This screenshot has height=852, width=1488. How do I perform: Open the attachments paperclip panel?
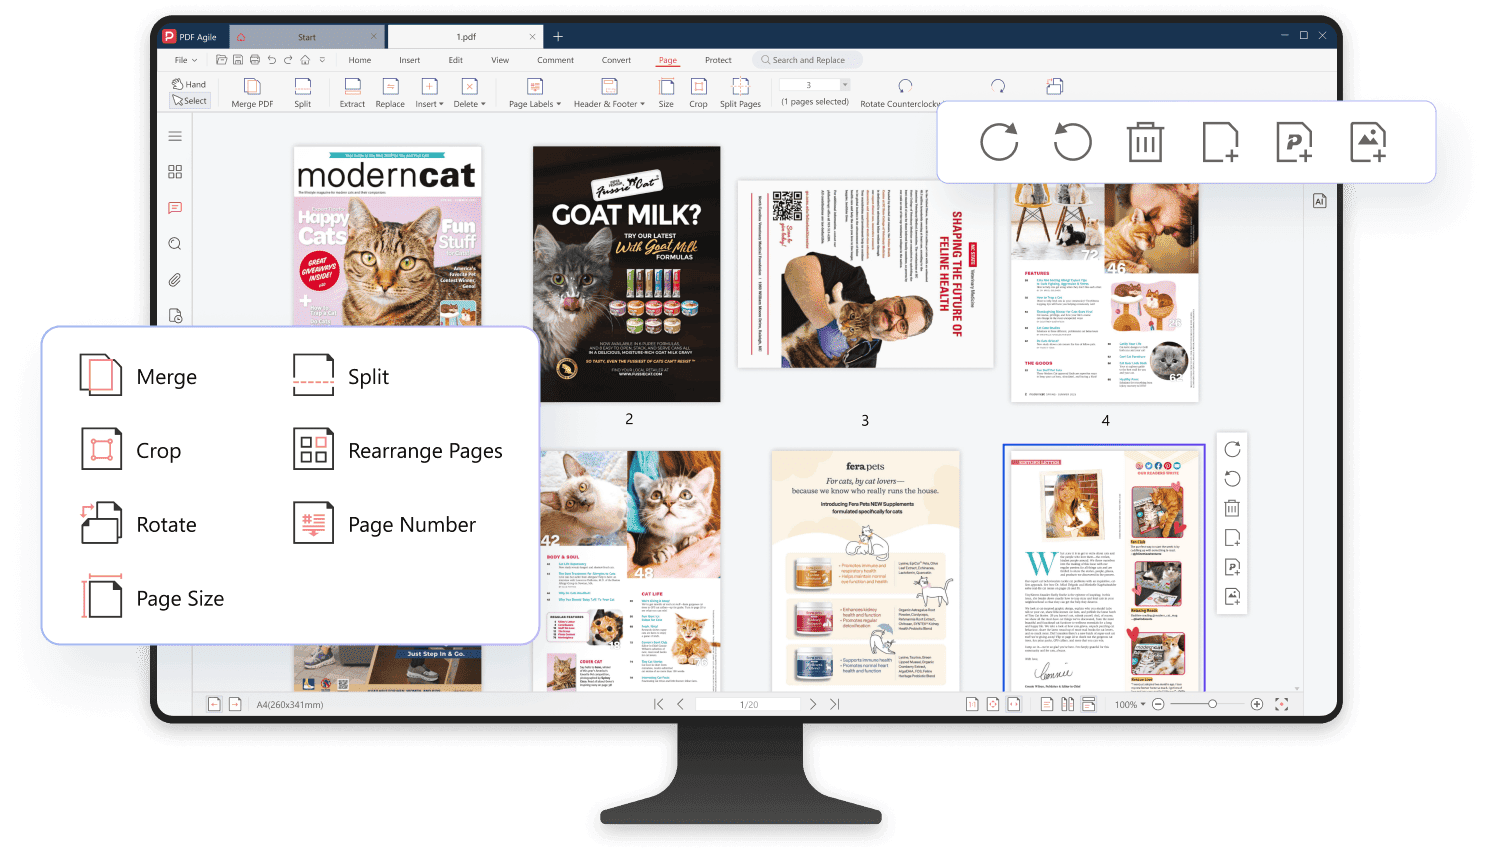pyautogui.click(x=175, y=280)
